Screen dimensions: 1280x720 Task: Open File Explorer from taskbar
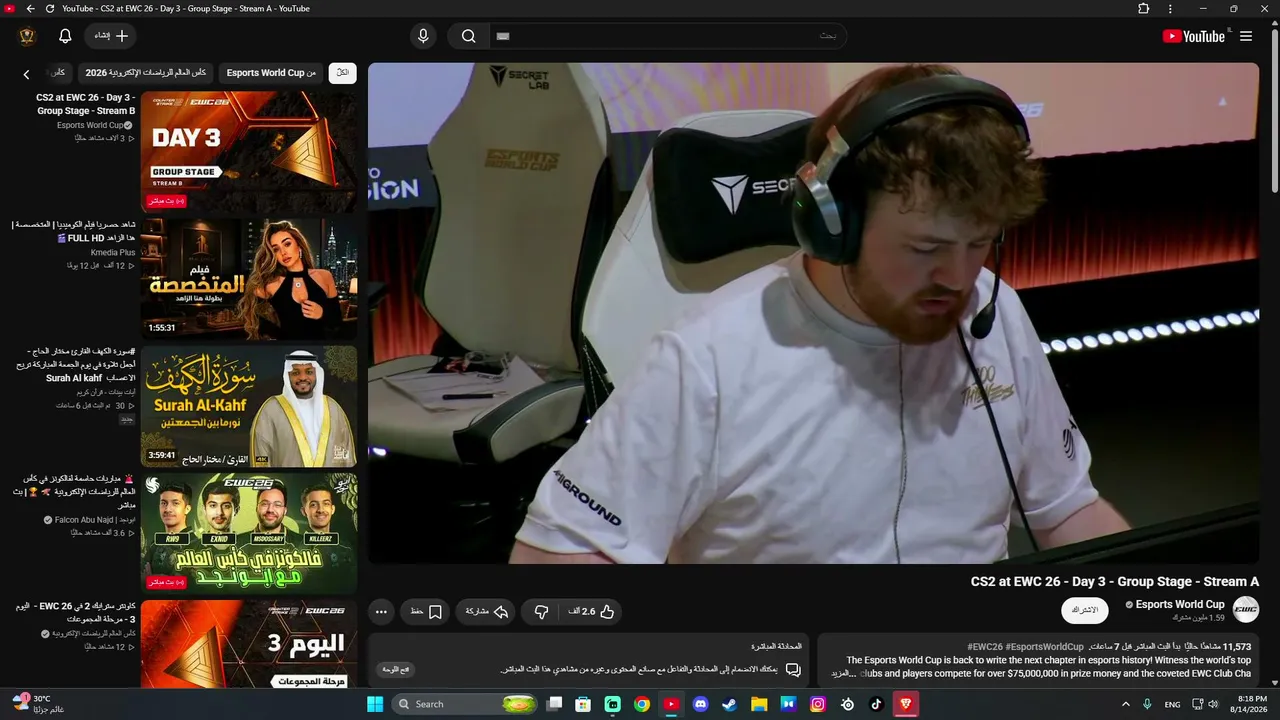tap(759, 704)
